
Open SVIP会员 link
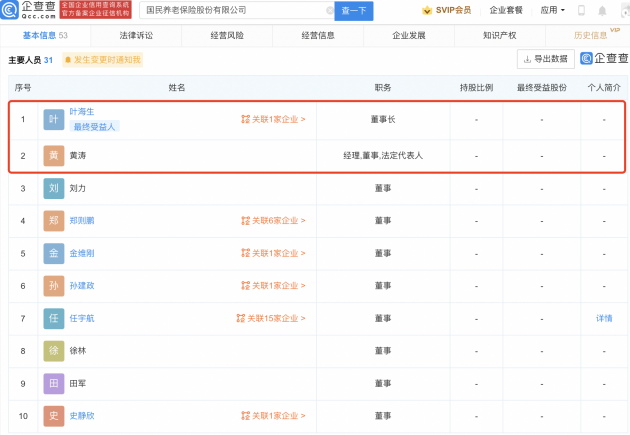point(453,10)
